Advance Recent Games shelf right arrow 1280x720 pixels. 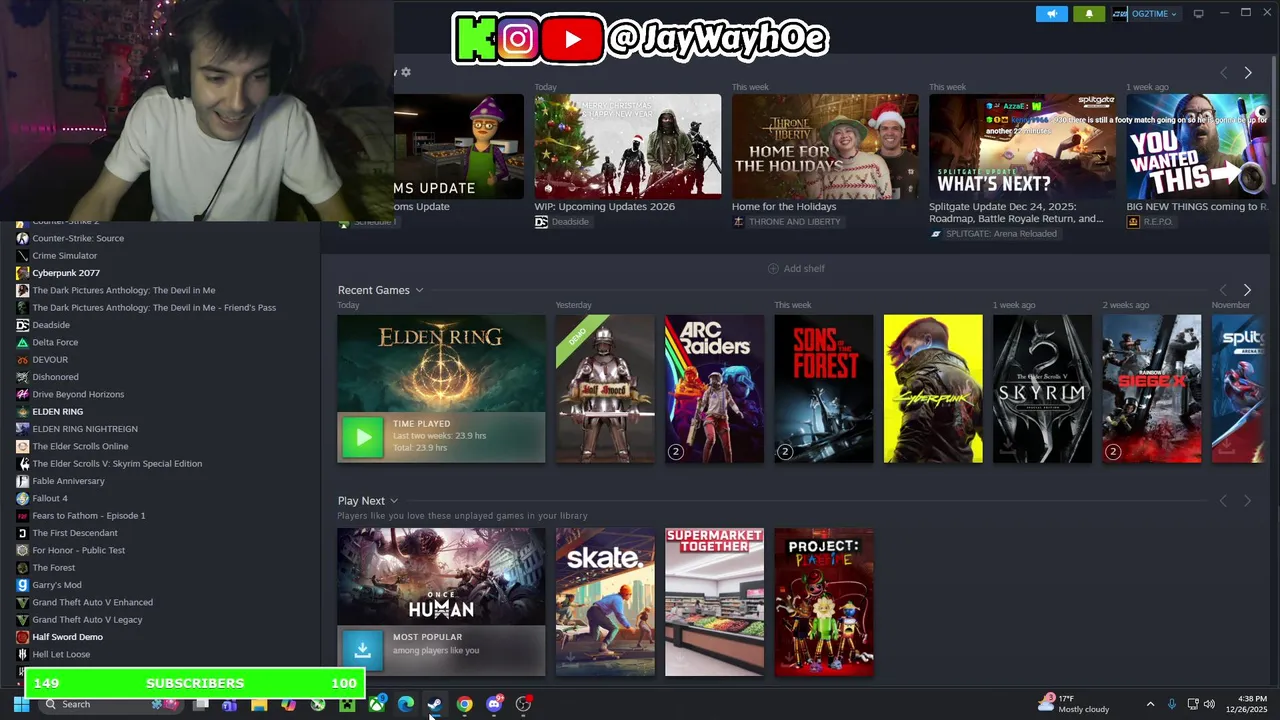[x=1247, y=290]
